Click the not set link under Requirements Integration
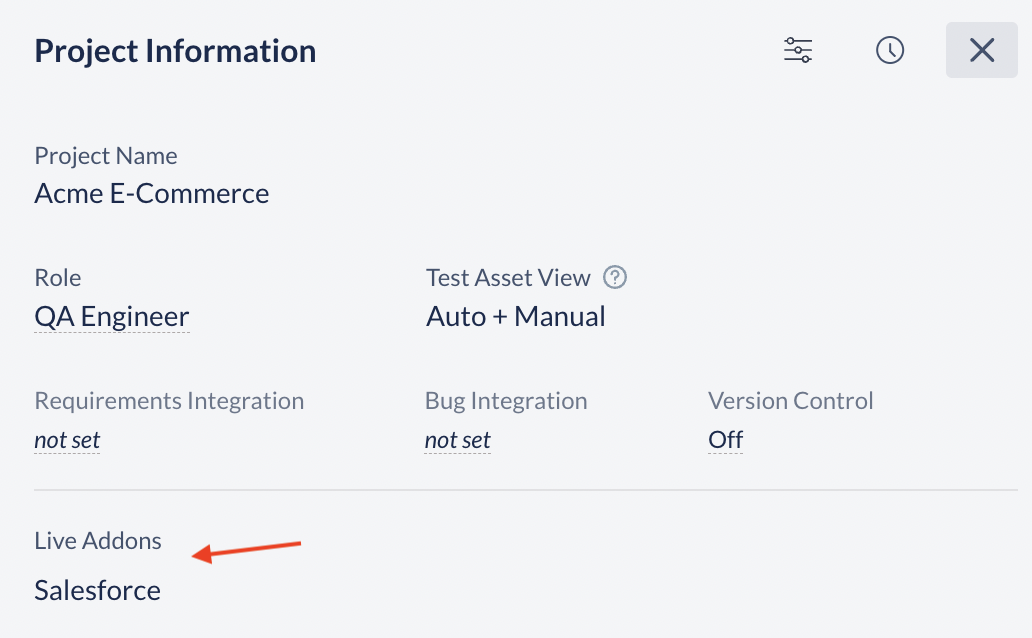The image size is (1032, 638). coord(67,439)
